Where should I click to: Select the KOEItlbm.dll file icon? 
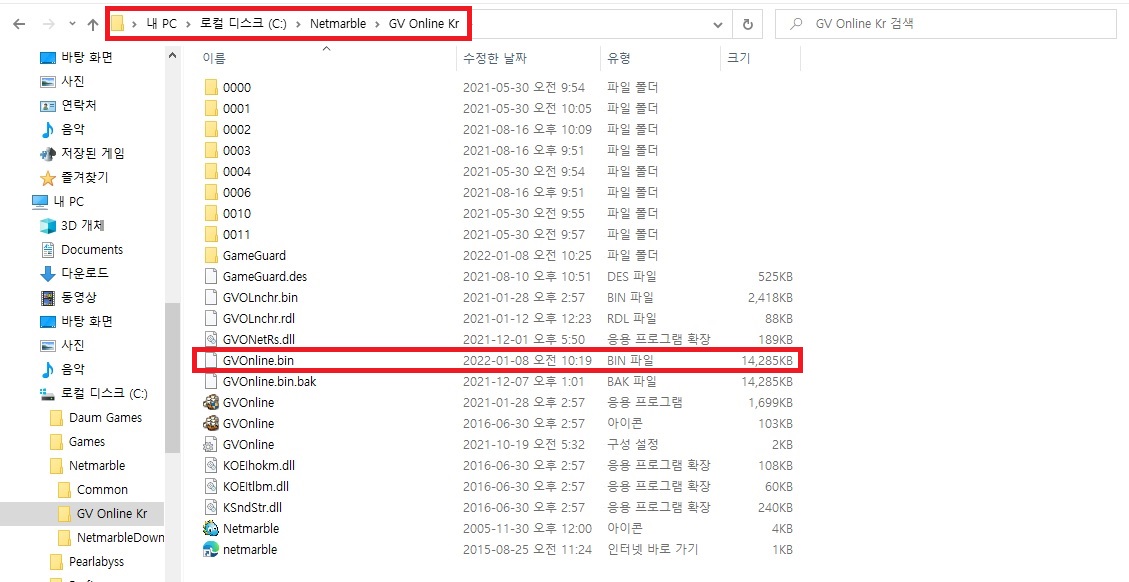coord(211,486)
